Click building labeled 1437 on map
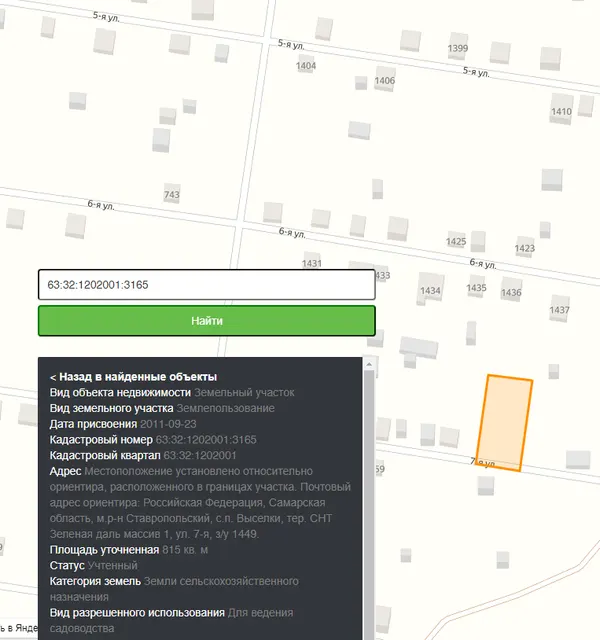The width and height of the screenshot is (600, 640). [559, 310]
